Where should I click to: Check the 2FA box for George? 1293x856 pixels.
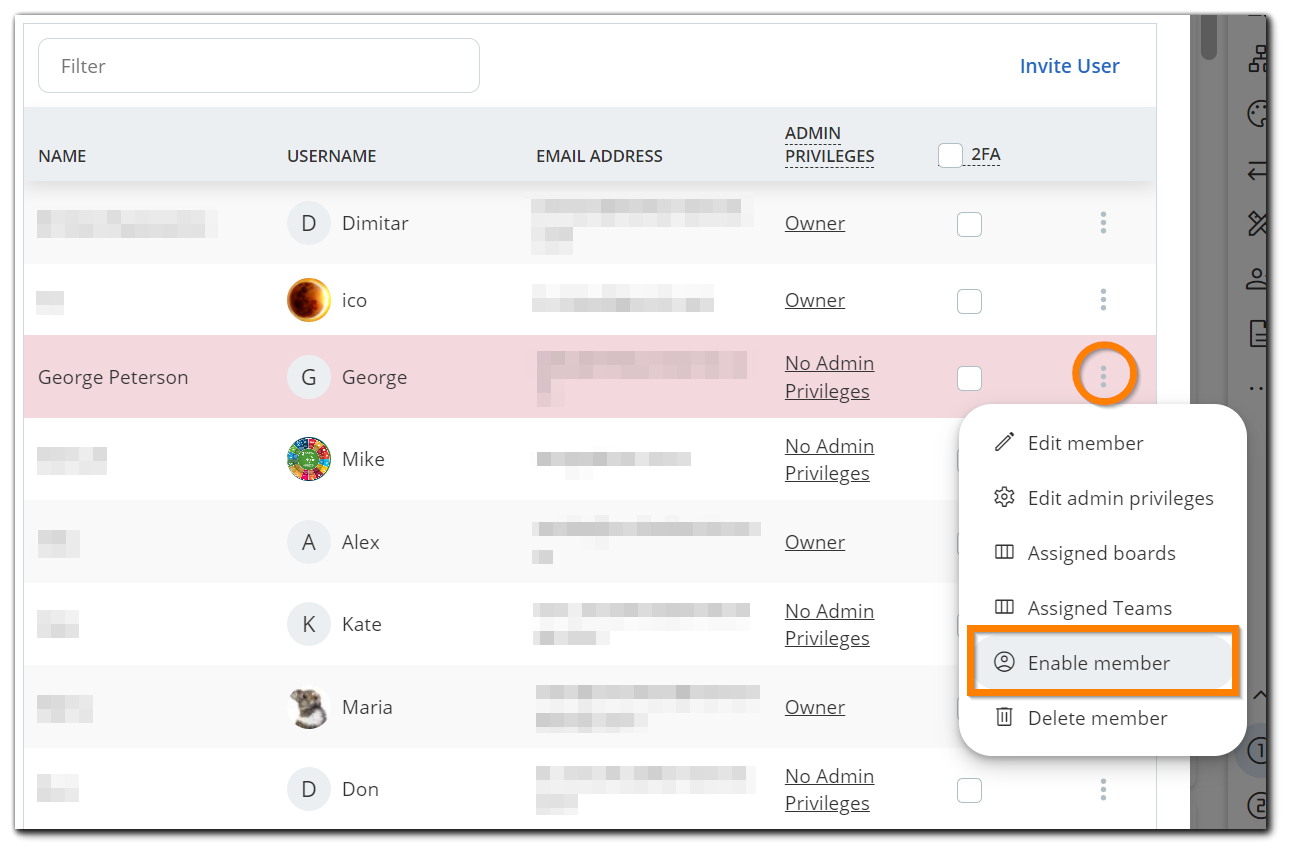click(x=969, y=378)
